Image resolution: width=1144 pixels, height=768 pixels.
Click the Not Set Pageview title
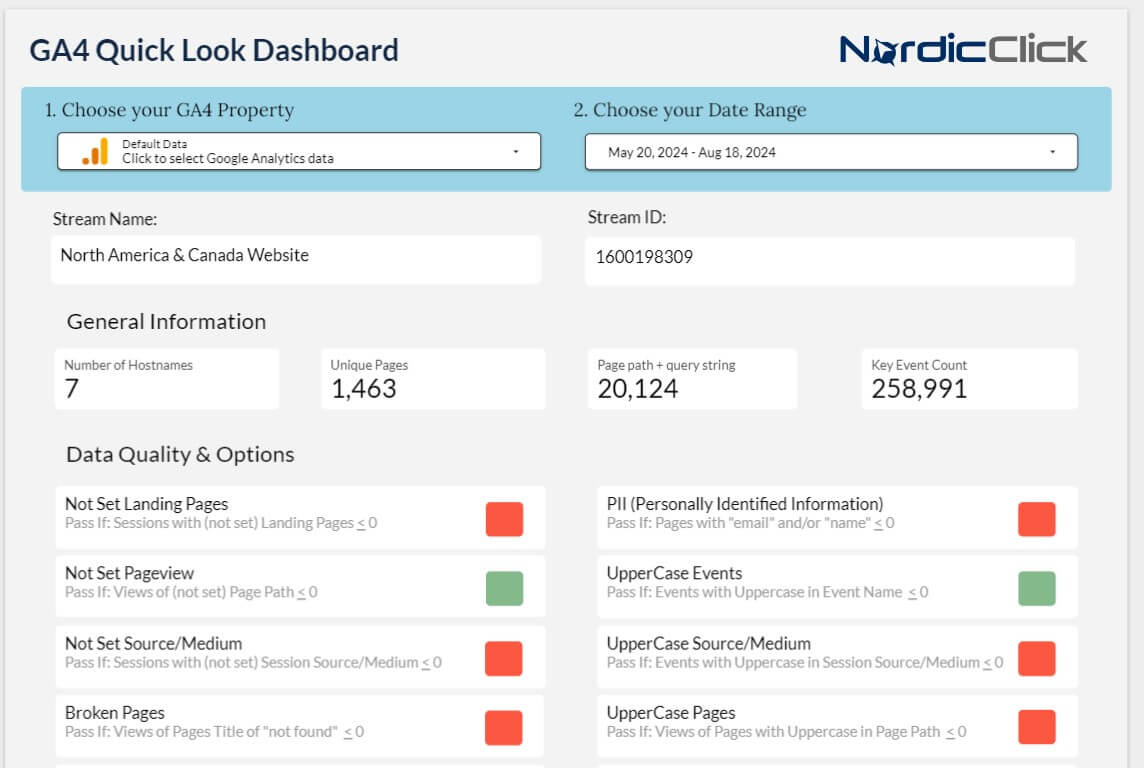coord(129,573)
